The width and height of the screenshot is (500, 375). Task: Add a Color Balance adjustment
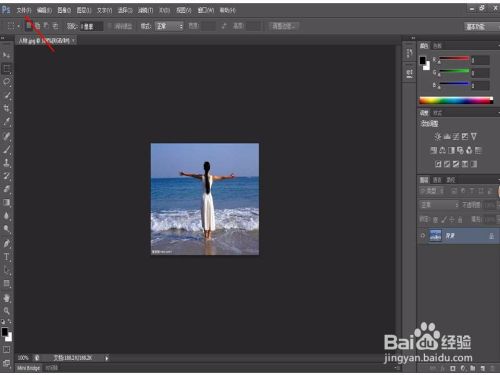click(442, 150)
